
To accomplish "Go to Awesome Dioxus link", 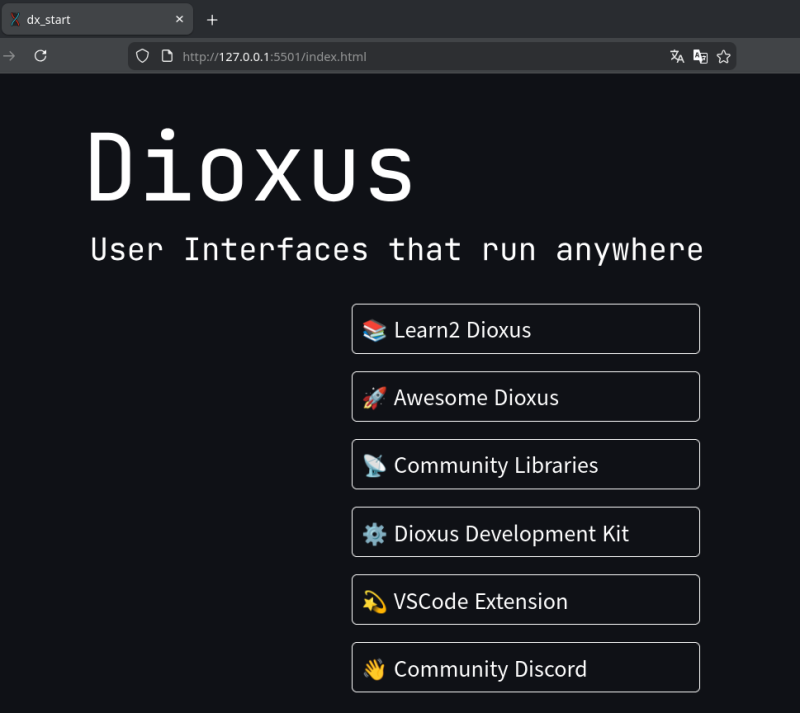I will (x=525, y=397).
